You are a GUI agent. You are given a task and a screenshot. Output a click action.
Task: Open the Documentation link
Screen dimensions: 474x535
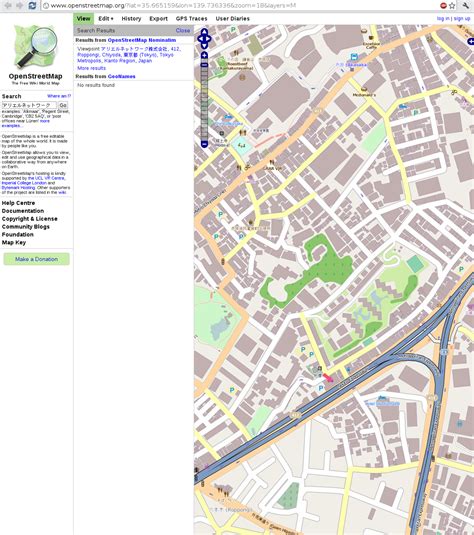(23, 211)
